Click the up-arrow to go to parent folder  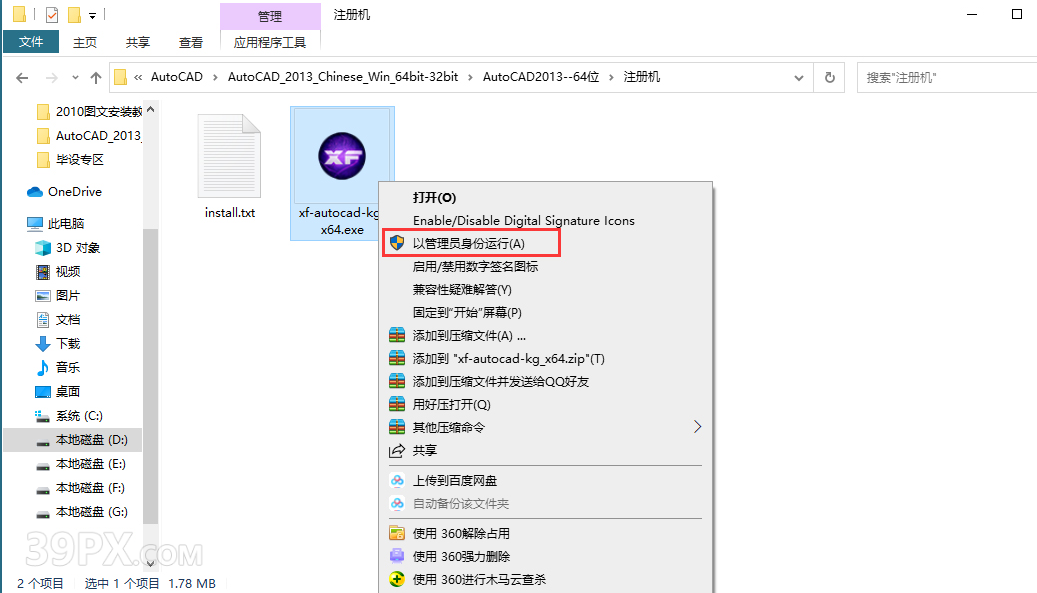95,76
